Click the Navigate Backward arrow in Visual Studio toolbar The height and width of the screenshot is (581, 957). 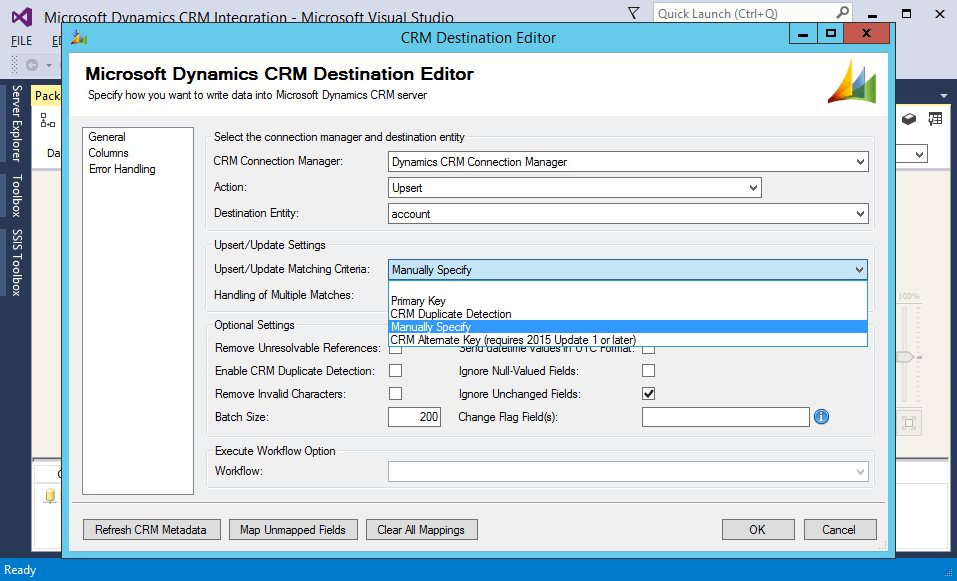pos(32,64)
